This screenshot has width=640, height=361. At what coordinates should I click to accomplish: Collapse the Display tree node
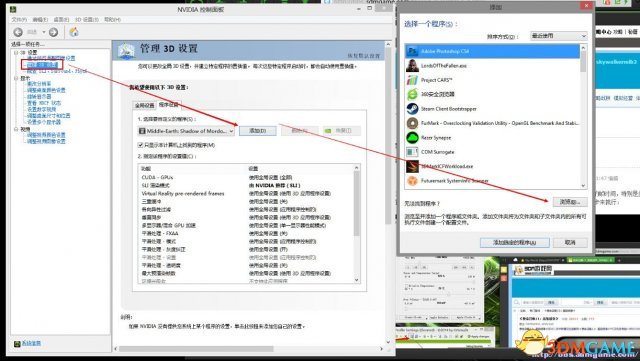(x=16, y=78)
